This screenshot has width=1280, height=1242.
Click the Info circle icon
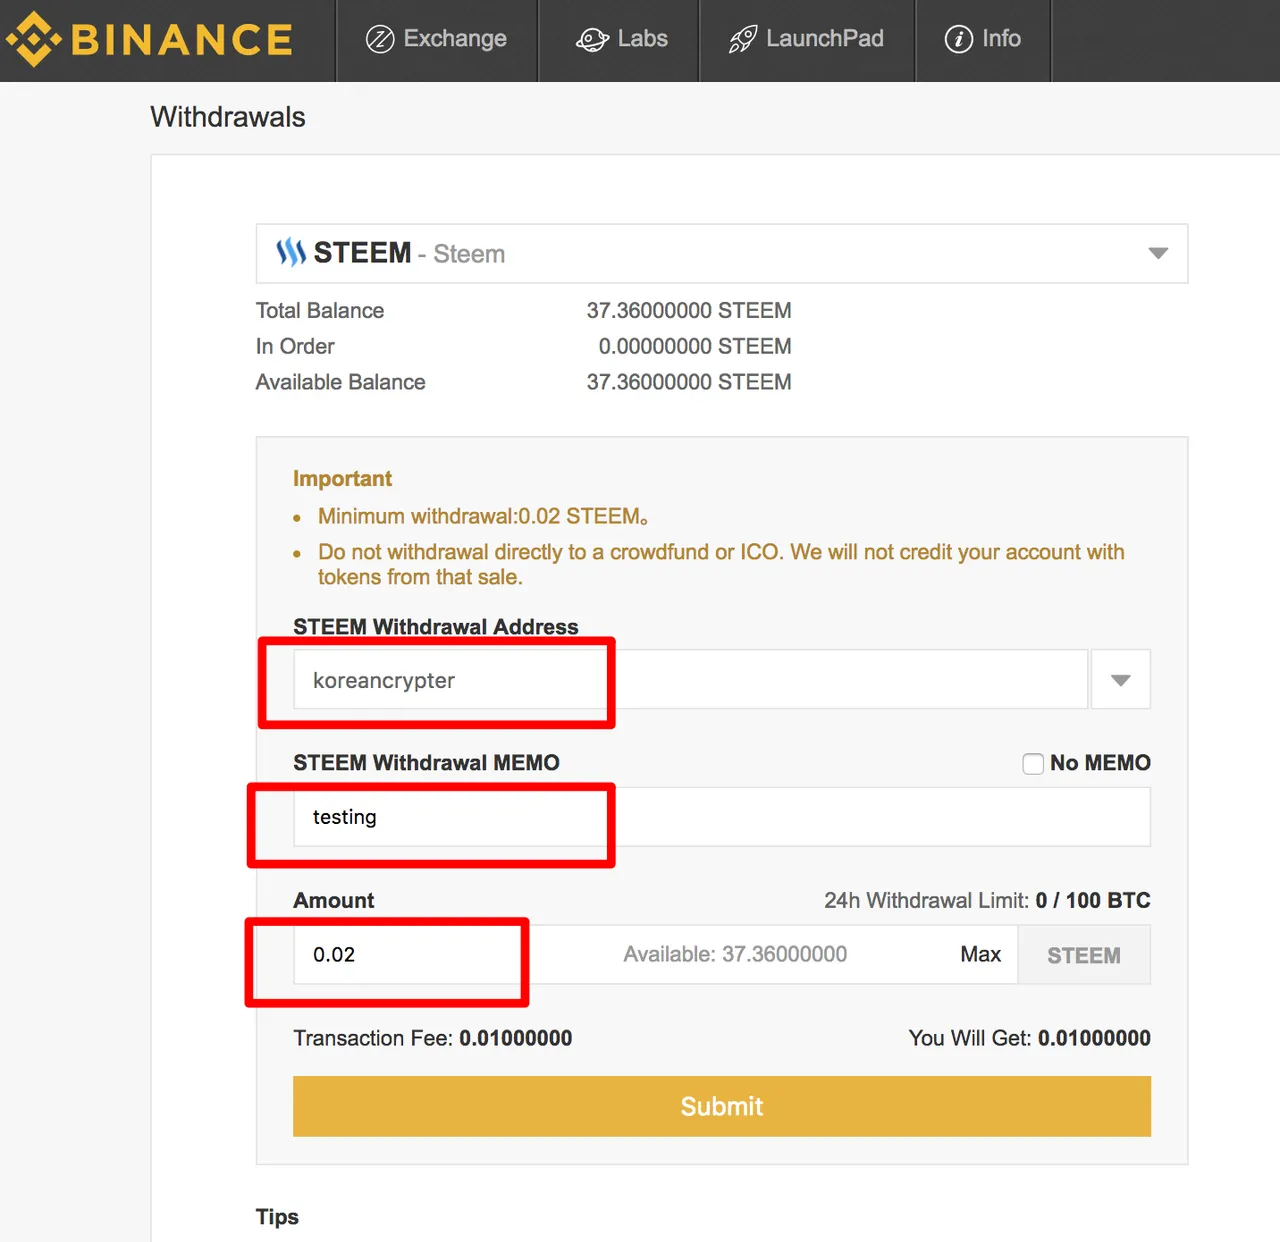tap(959, 39)
